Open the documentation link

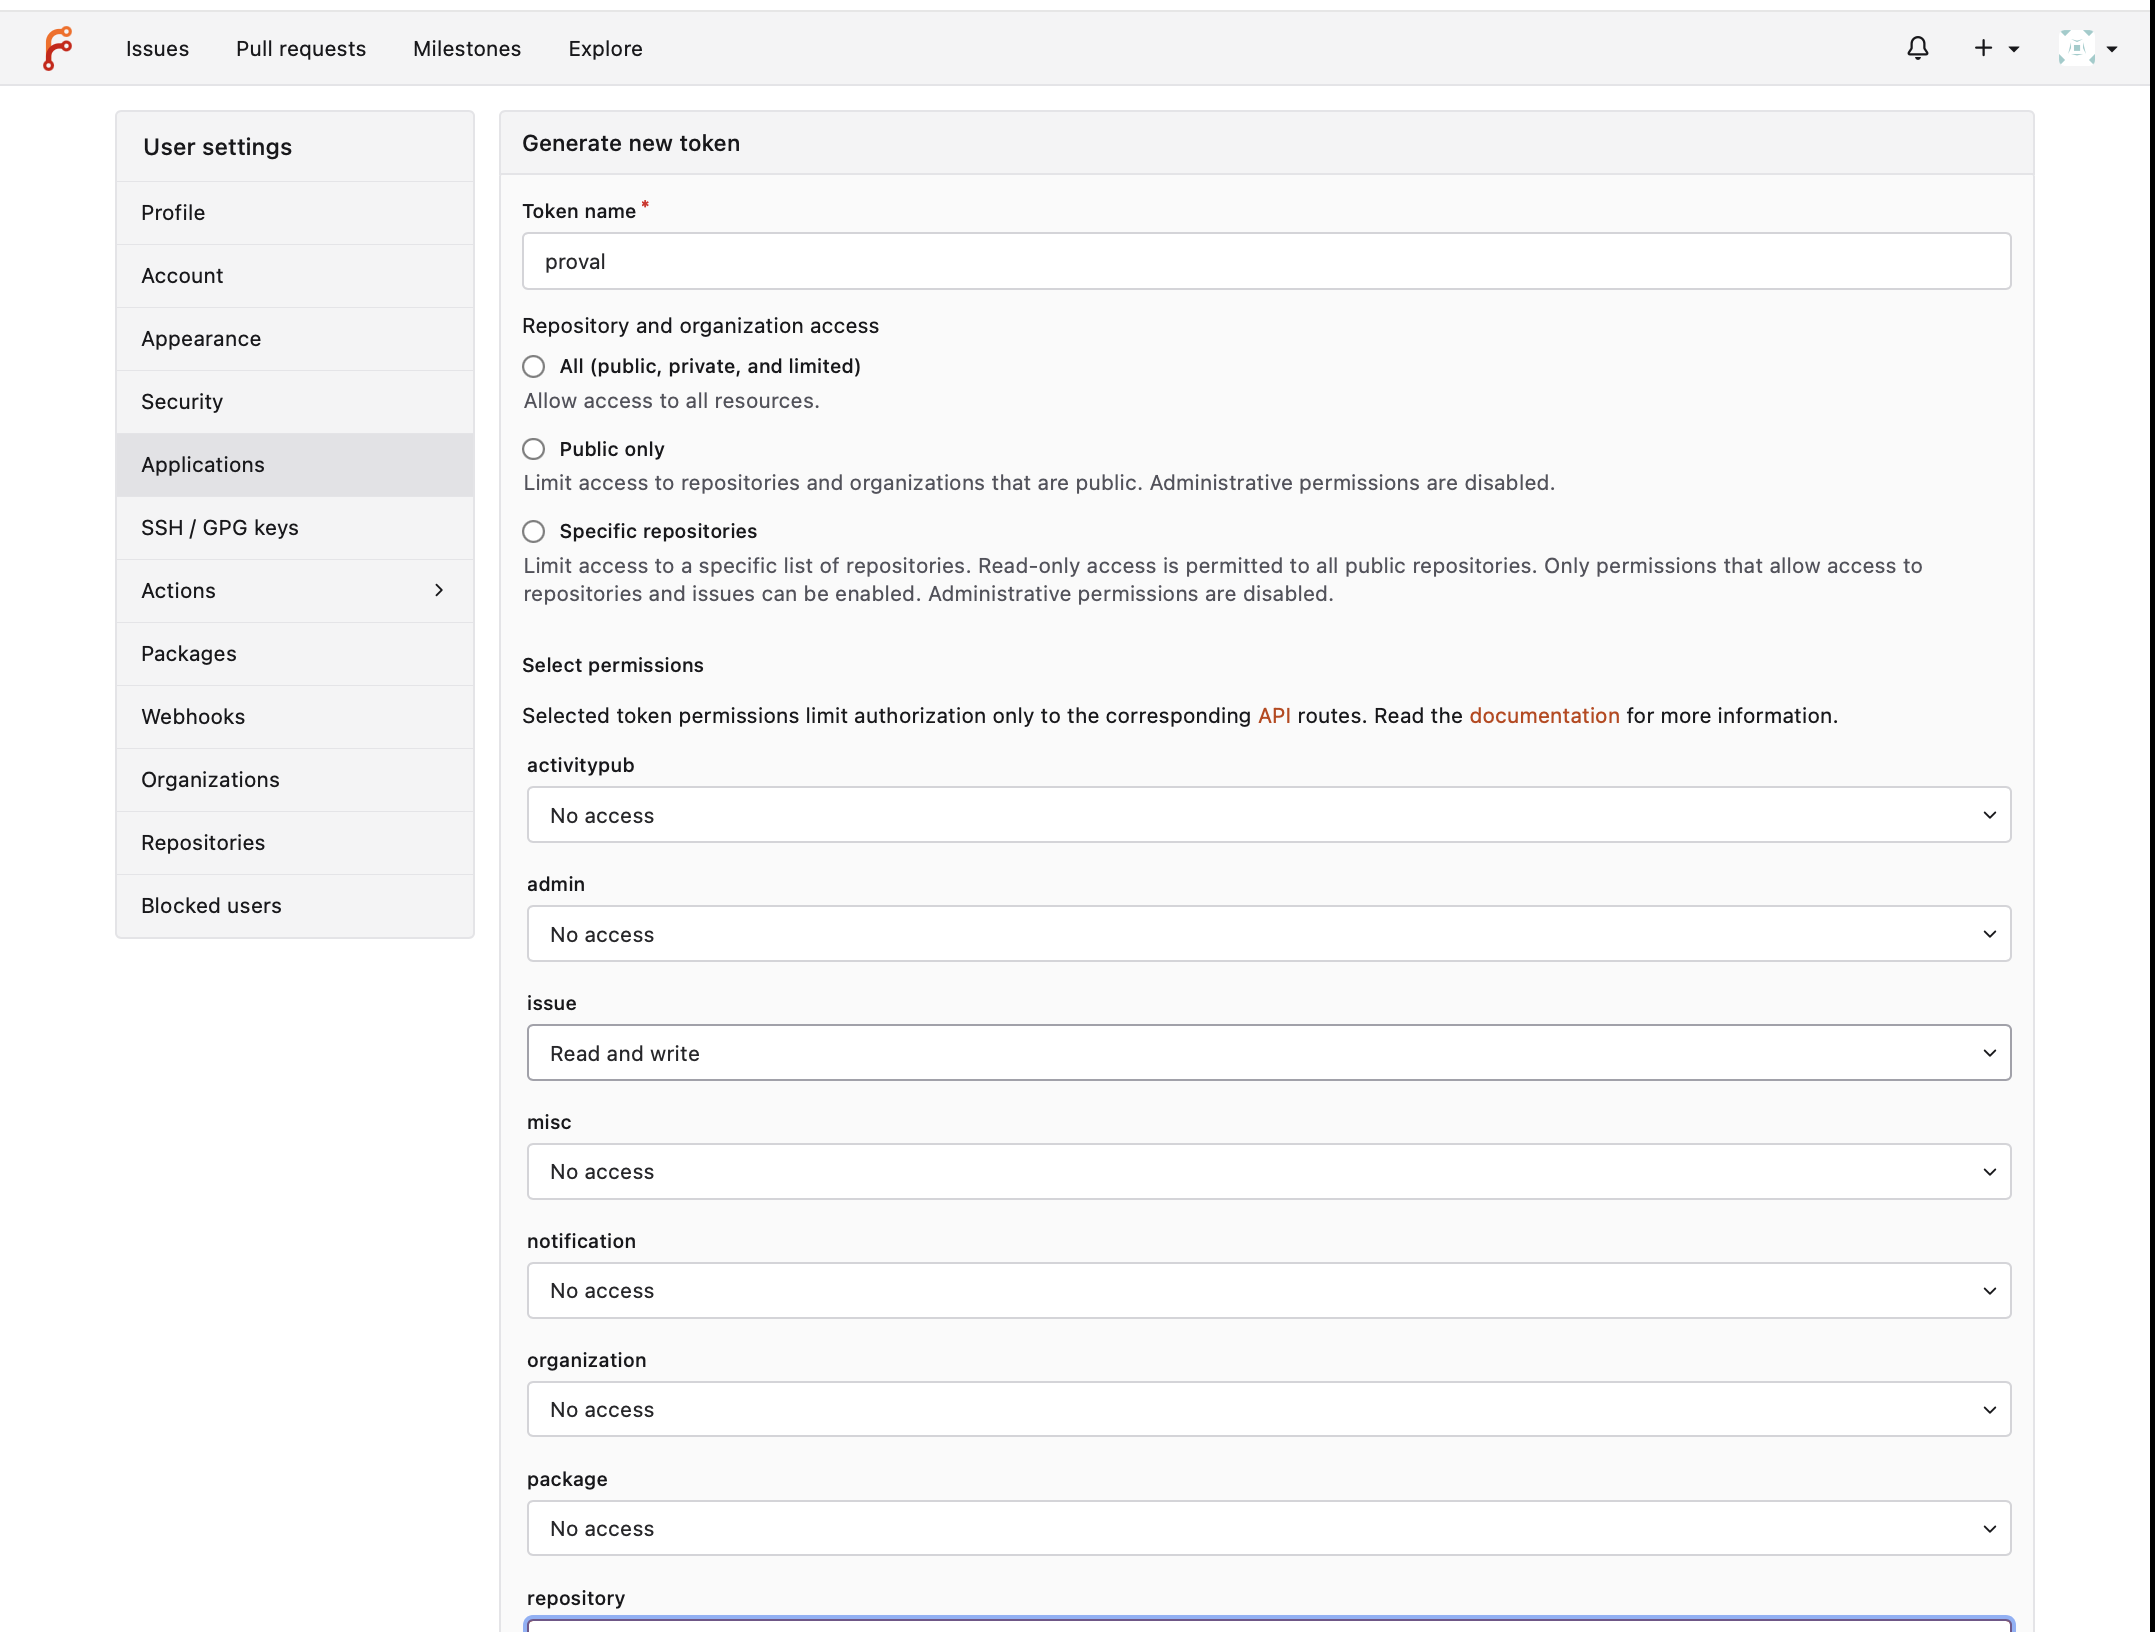click(1544, 716)
